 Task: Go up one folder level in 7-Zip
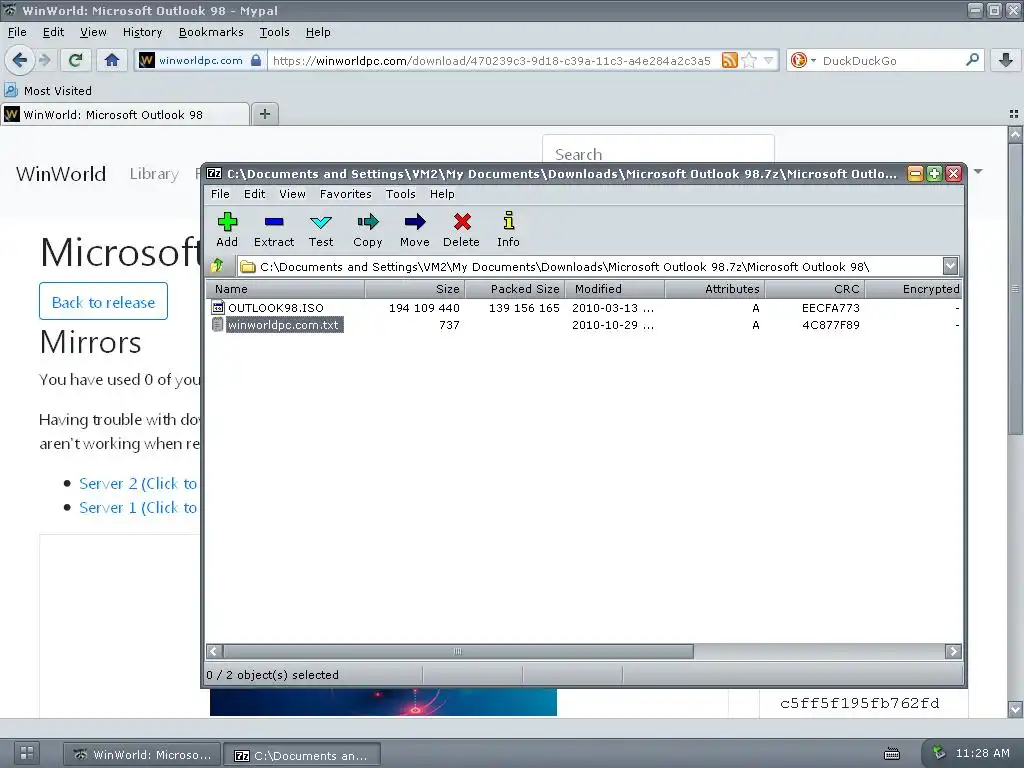217,266
